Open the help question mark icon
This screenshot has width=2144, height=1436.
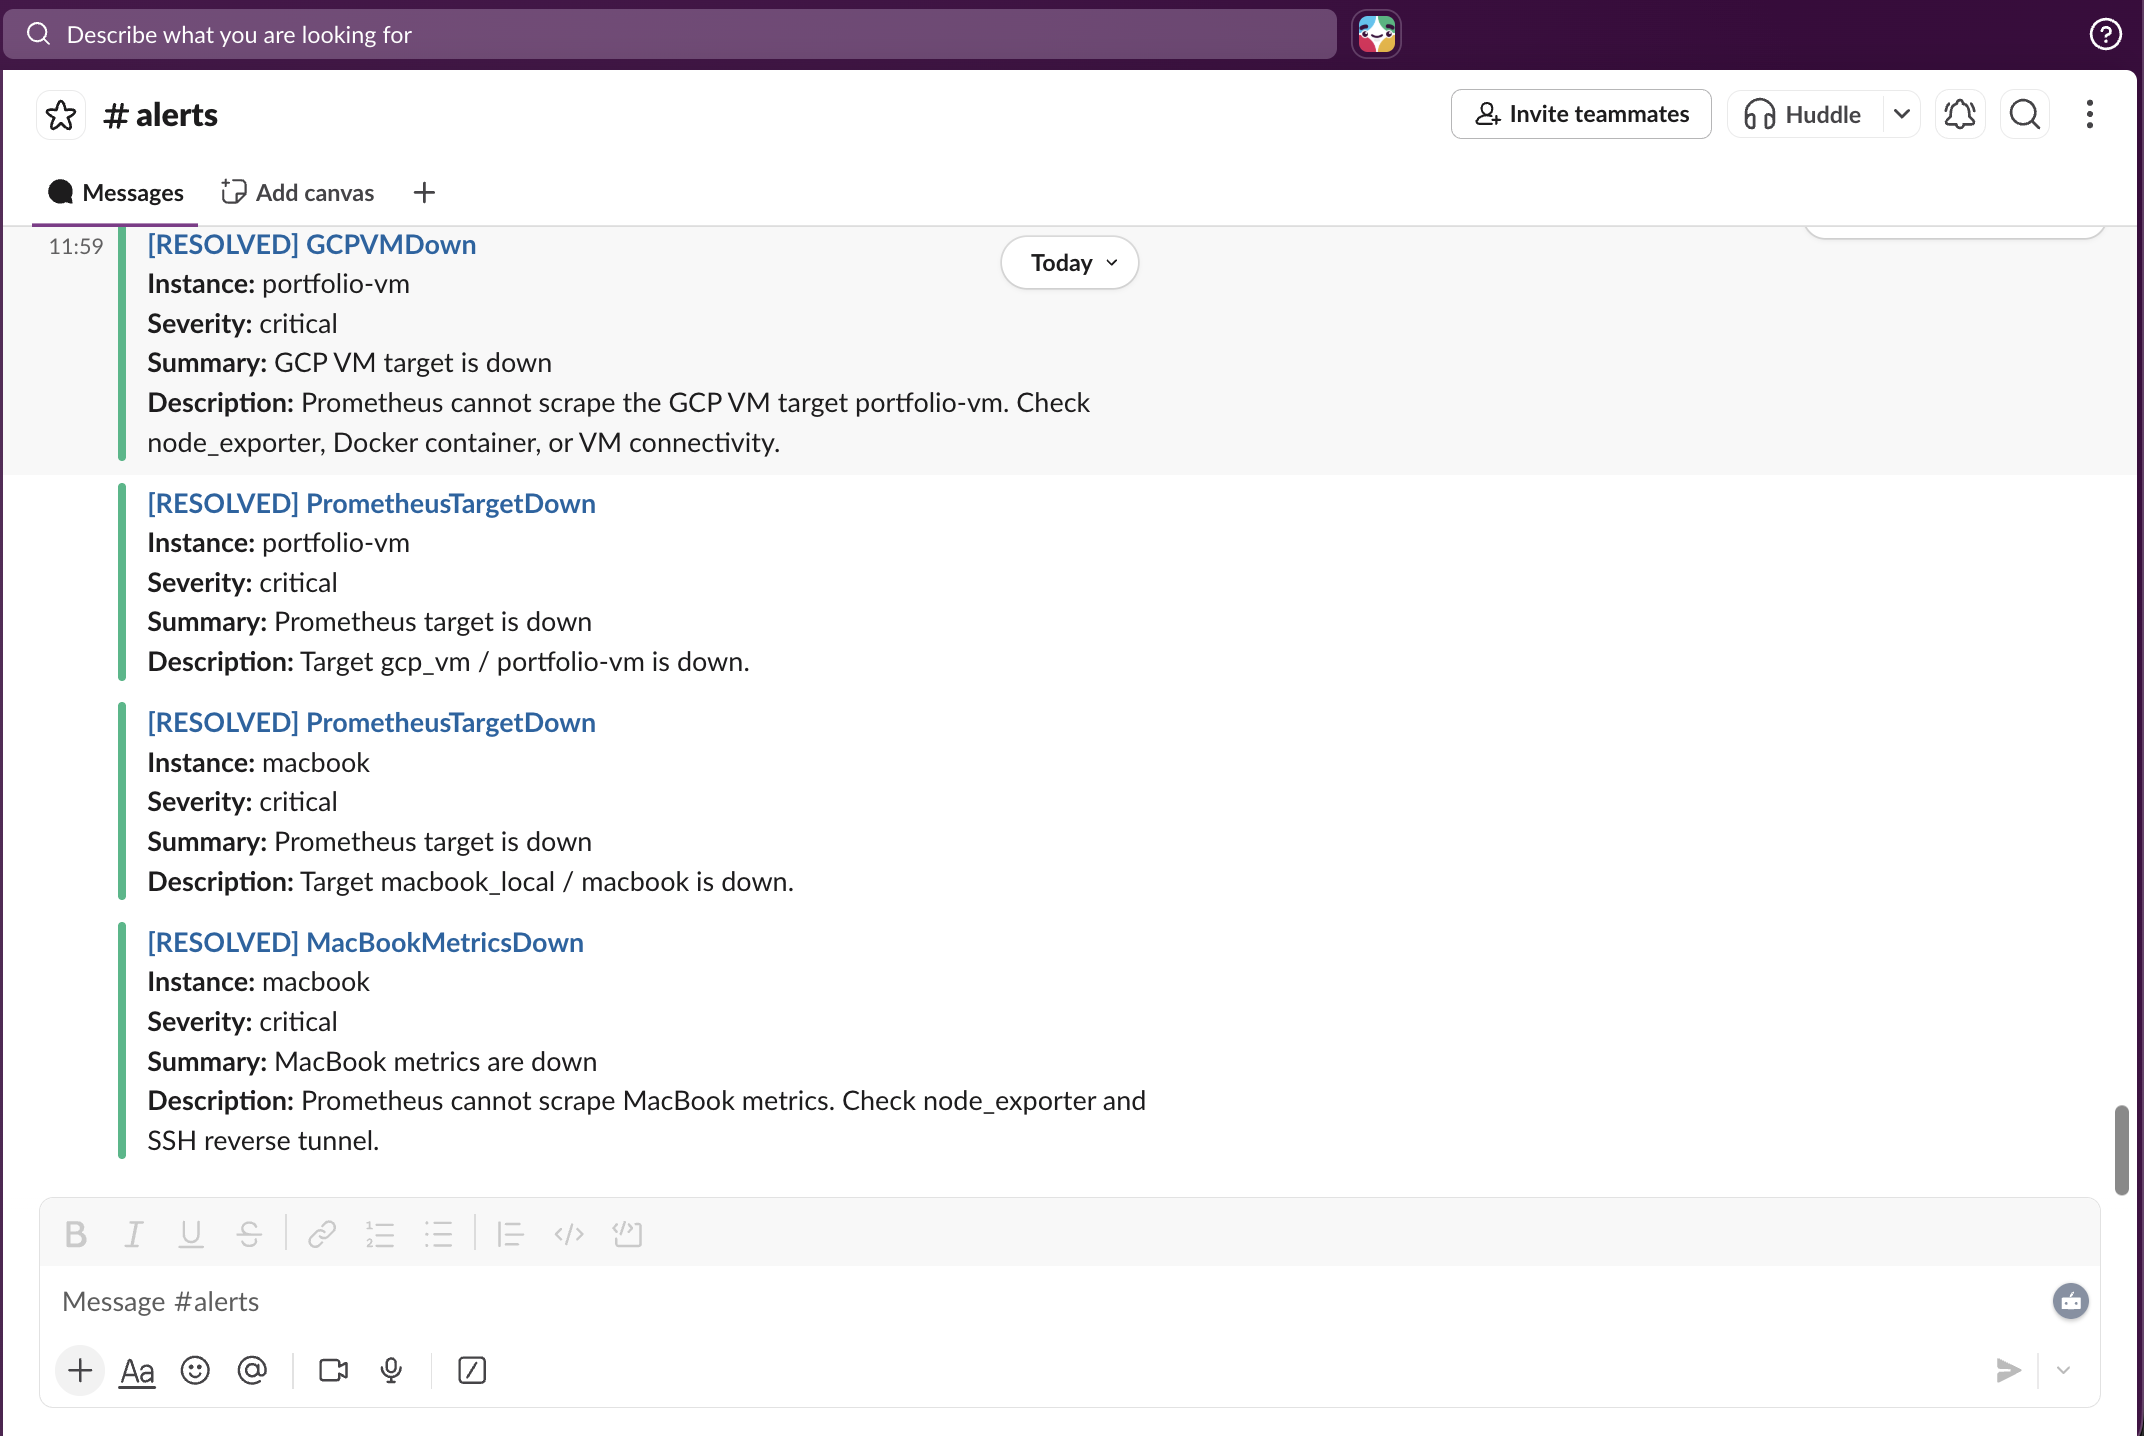click(x=2105, y=34)
